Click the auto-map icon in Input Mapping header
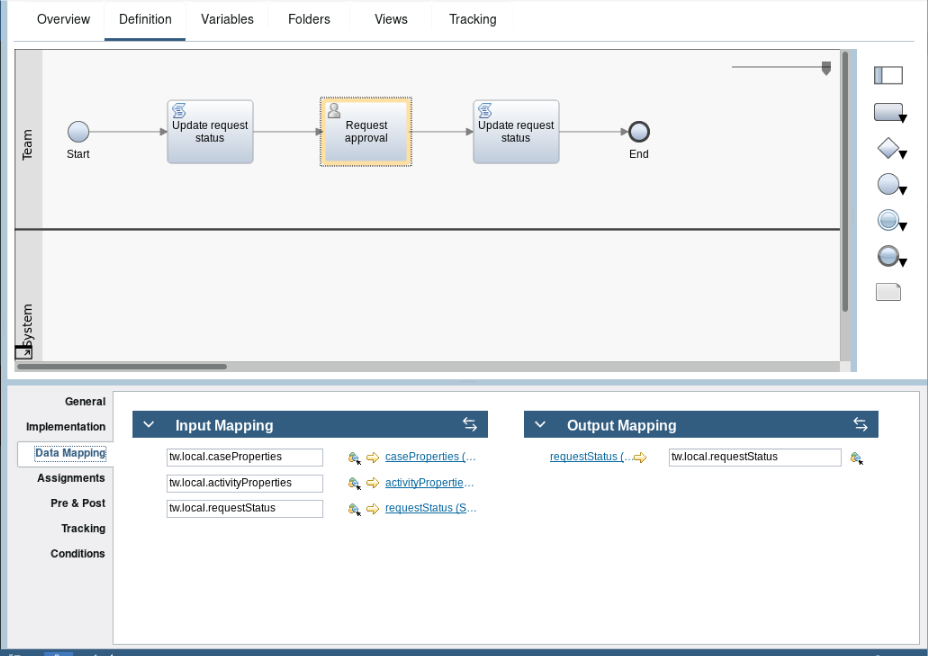The image size is (928, 656). 469,424
